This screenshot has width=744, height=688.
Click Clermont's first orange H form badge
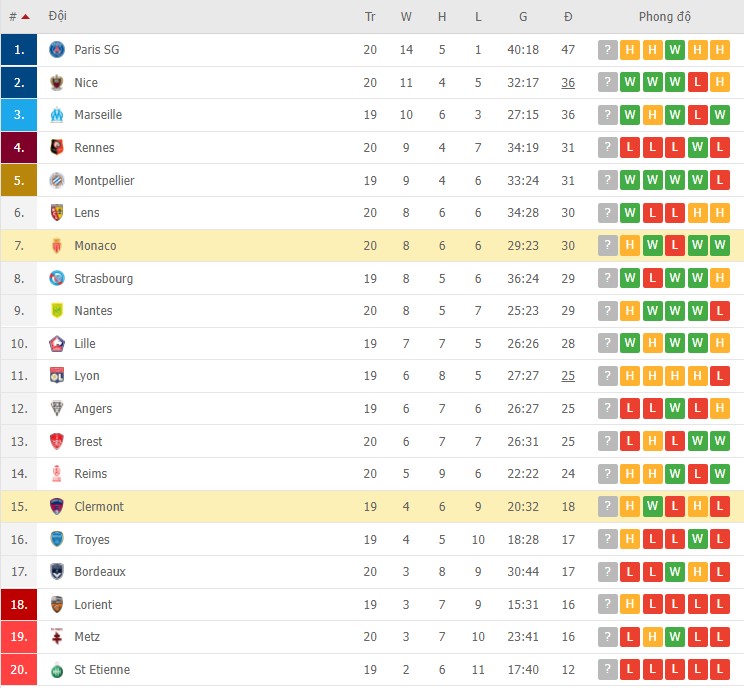coord(630,507)
